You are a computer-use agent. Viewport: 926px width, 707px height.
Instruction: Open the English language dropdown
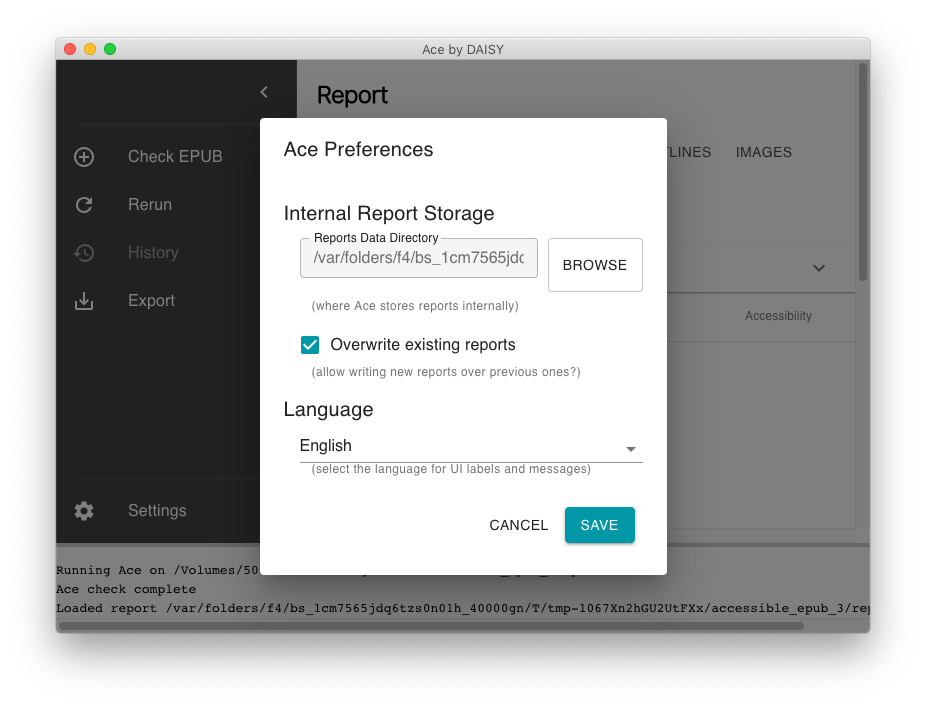point(471,446)
